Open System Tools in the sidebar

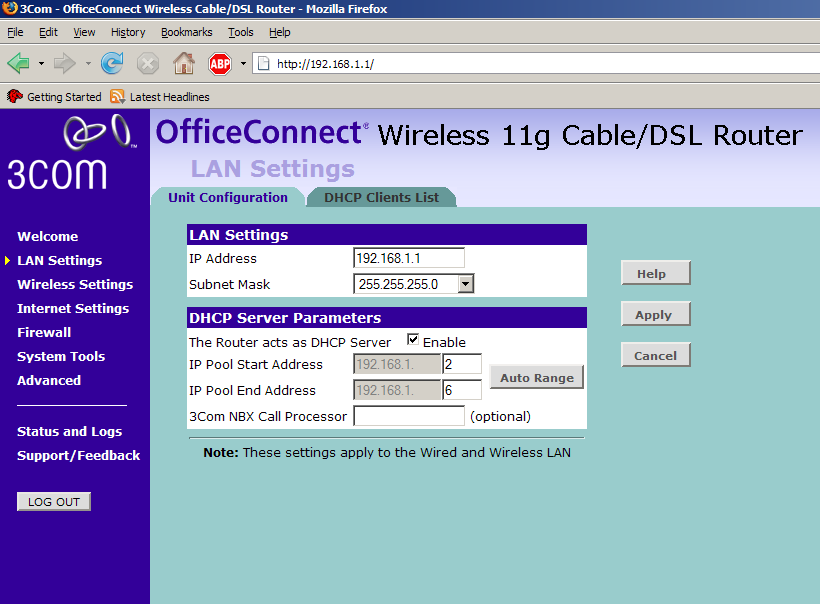click(61, 357)
